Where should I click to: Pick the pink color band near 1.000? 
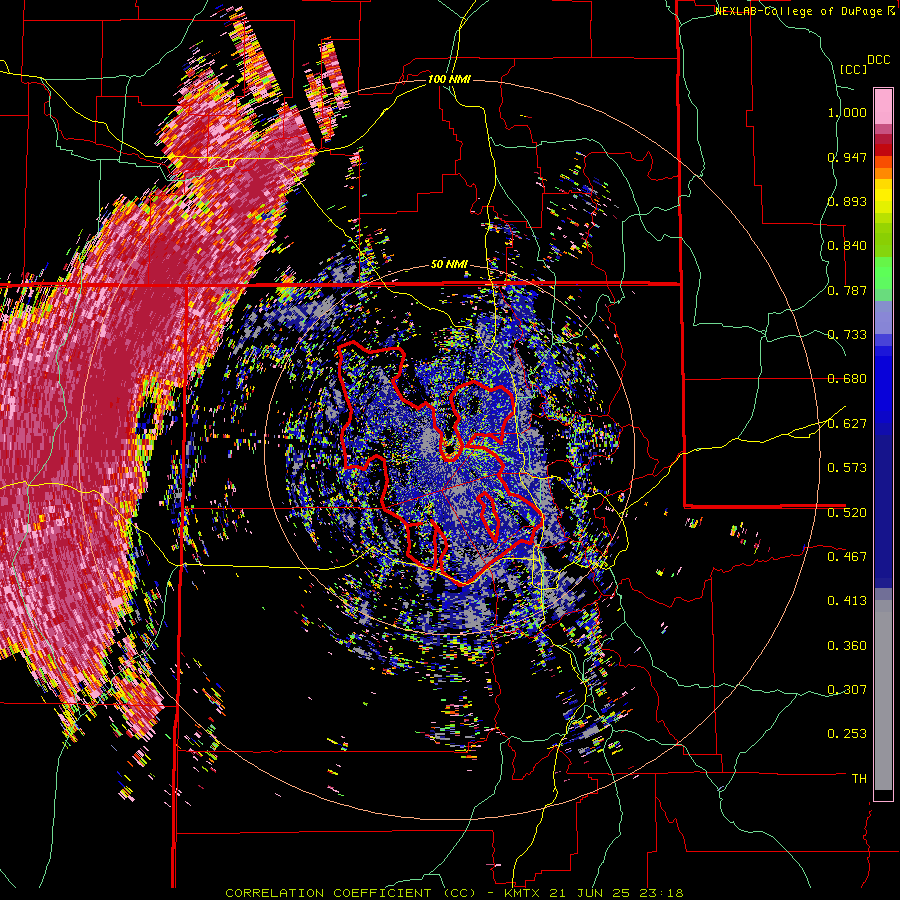tap(883, 106)
